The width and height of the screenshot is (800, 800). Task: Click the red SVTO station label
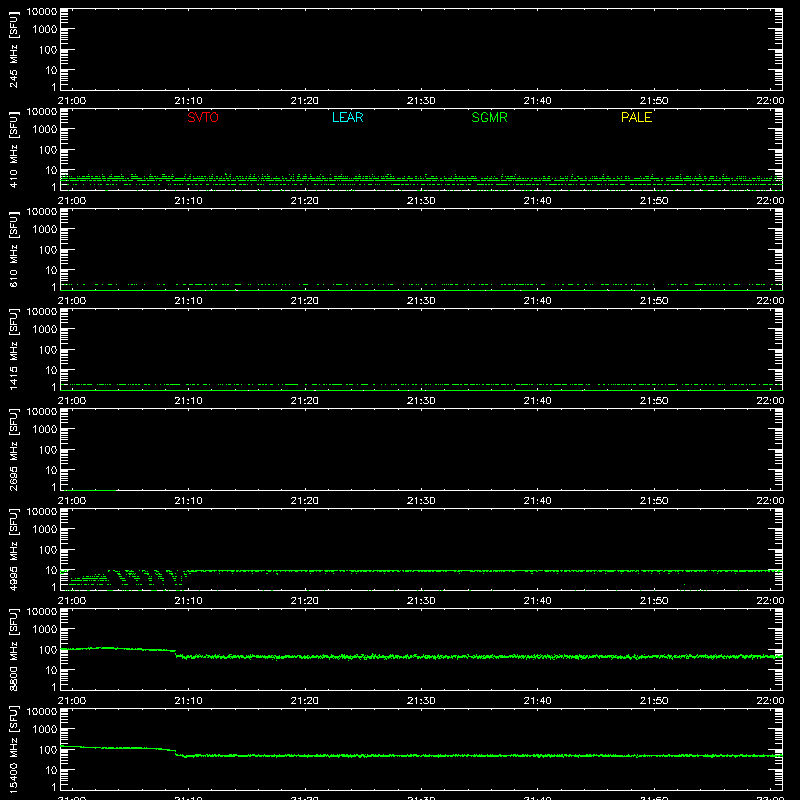tap(203, 117)
